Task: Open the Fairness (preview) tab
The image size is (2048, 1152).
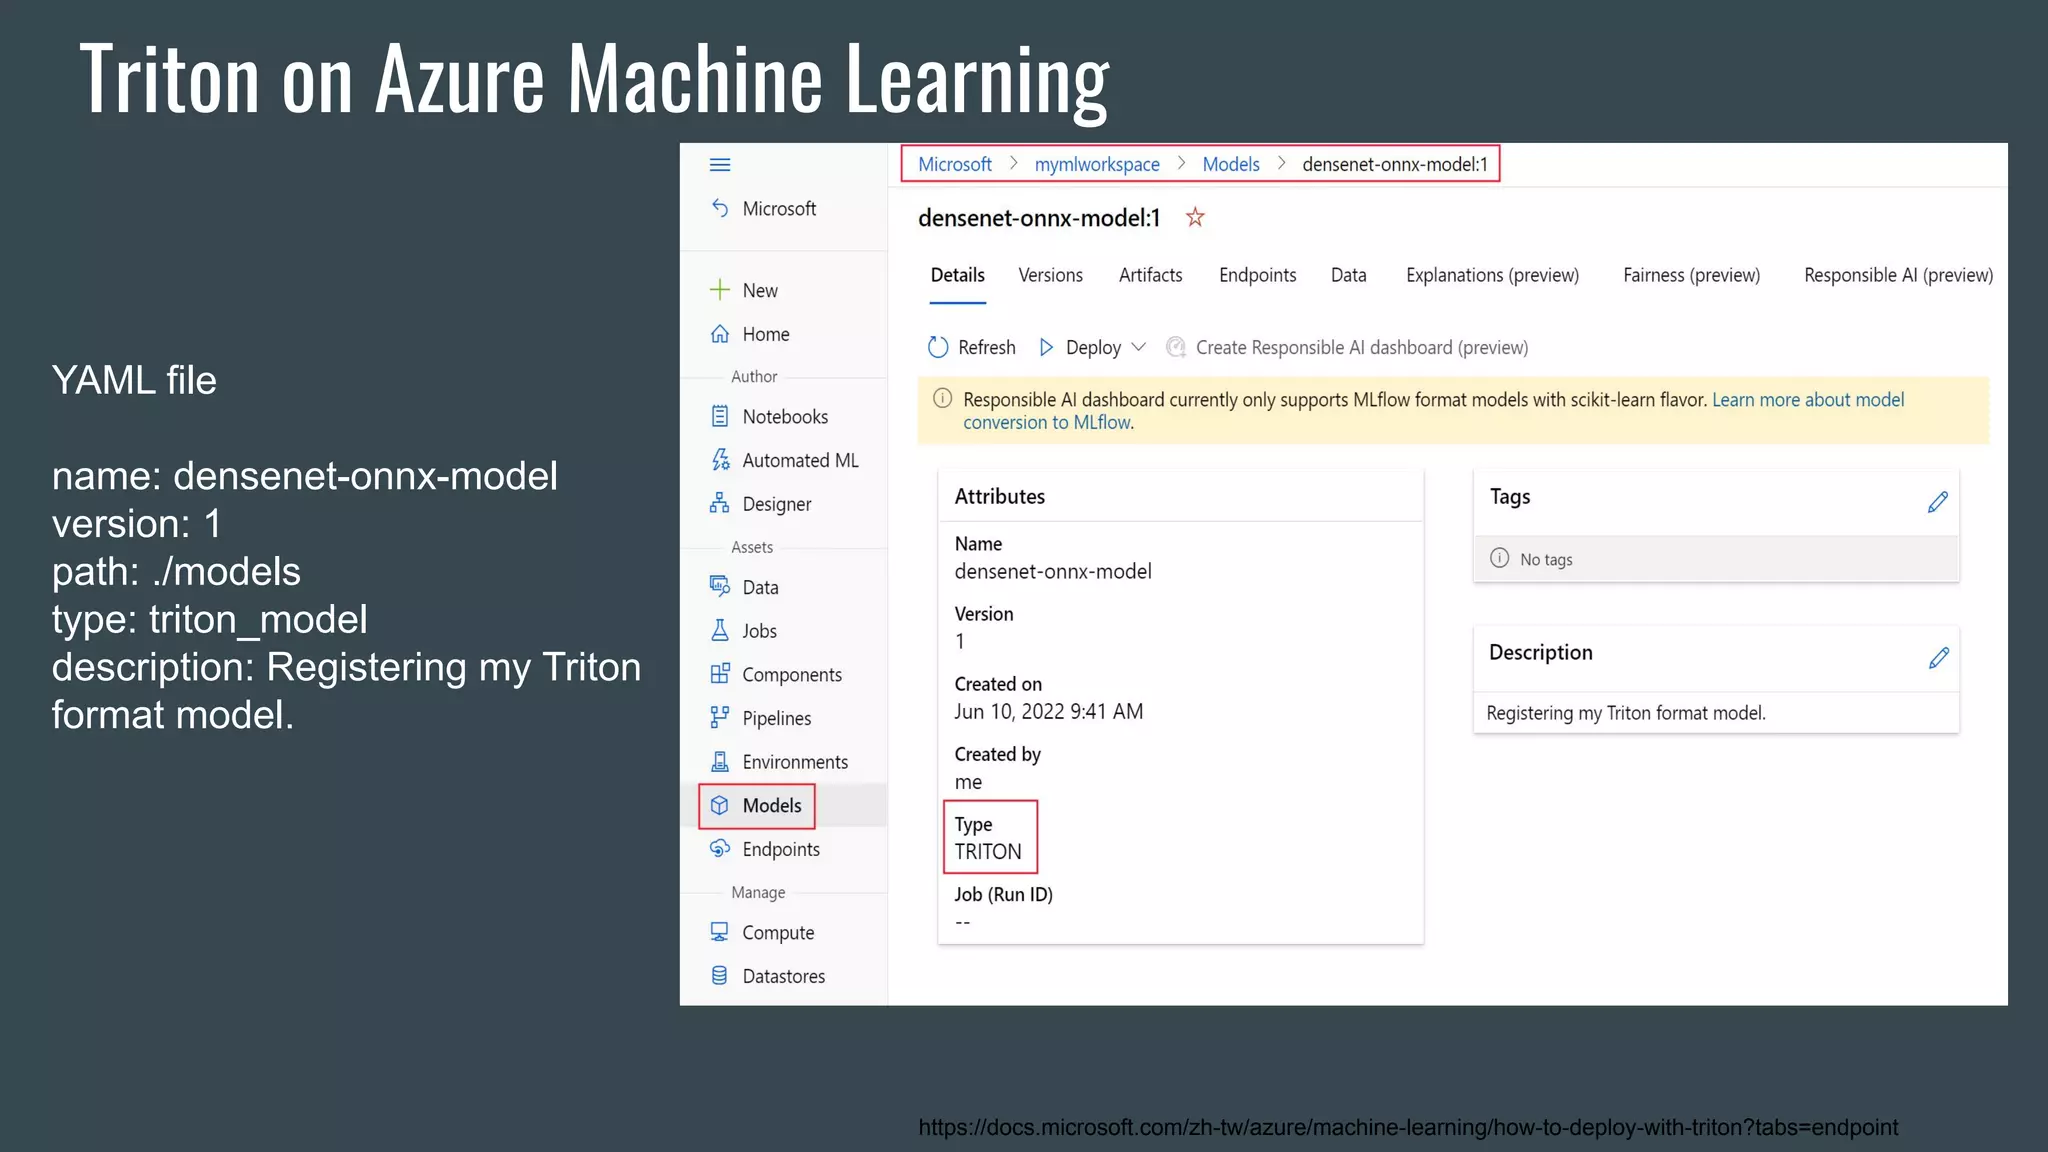Action: tap(1691, 275)
